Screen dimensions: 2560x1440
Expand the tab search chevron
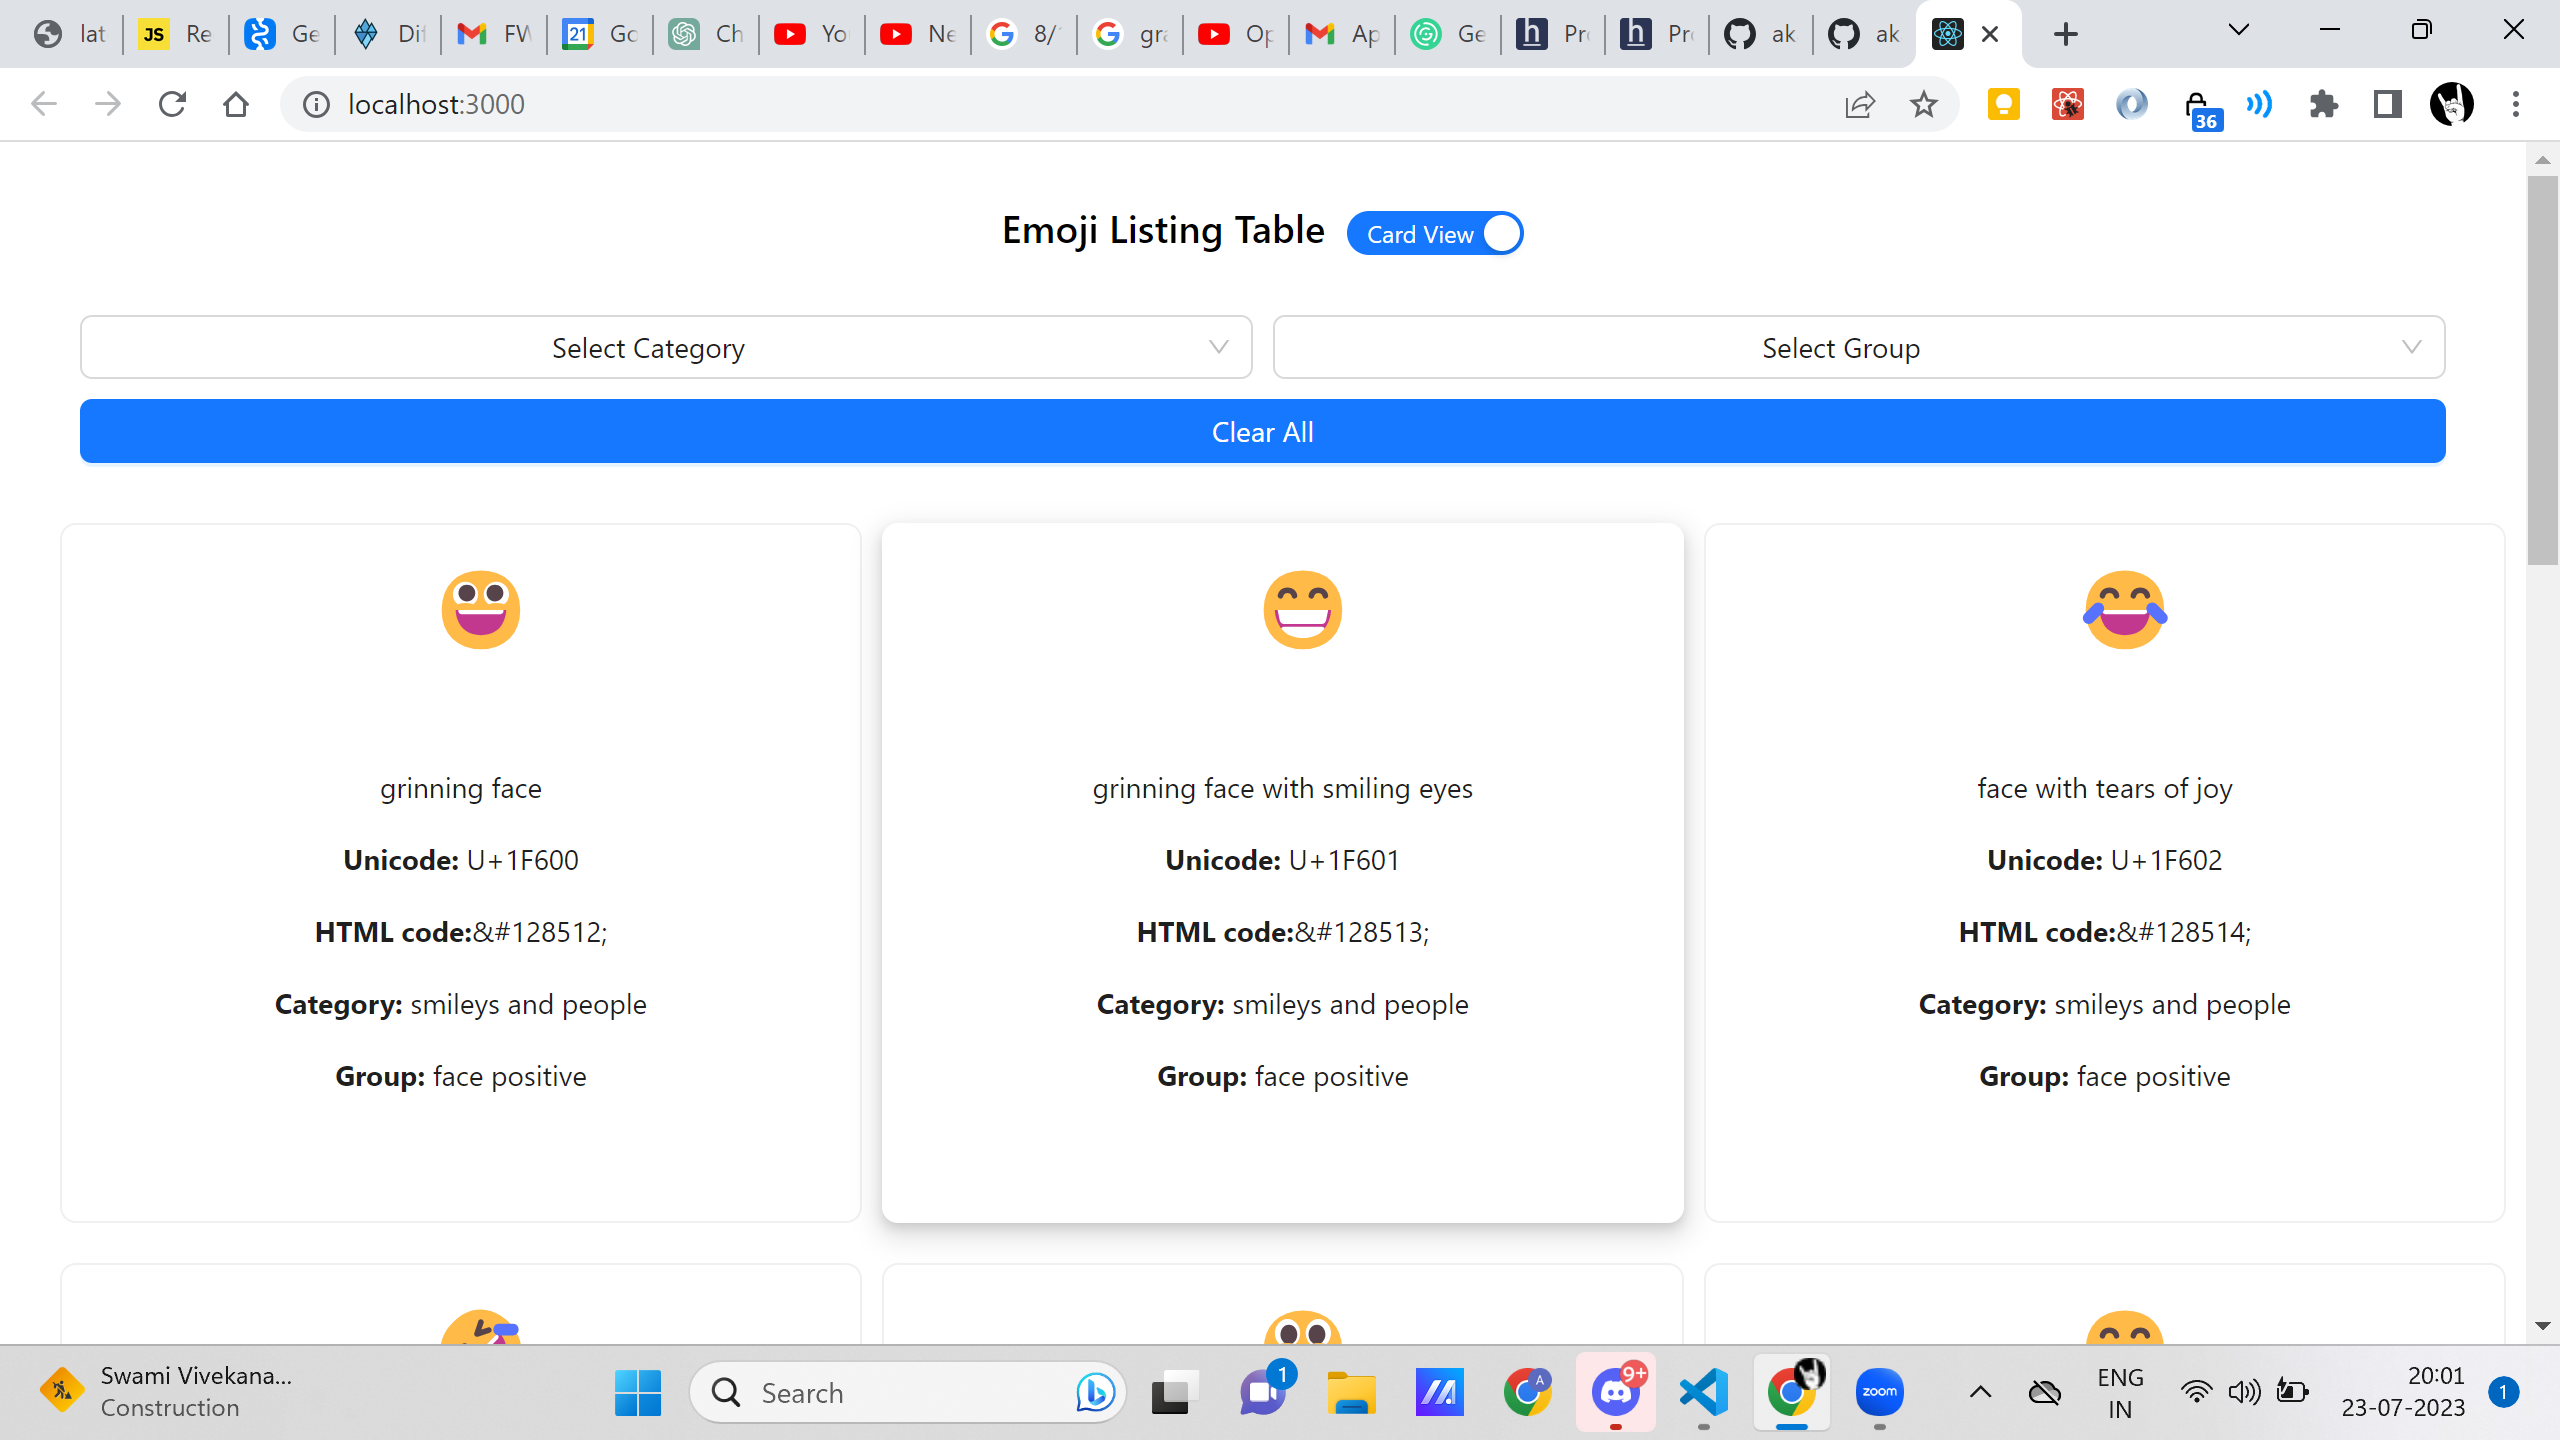pos(2239,30)
